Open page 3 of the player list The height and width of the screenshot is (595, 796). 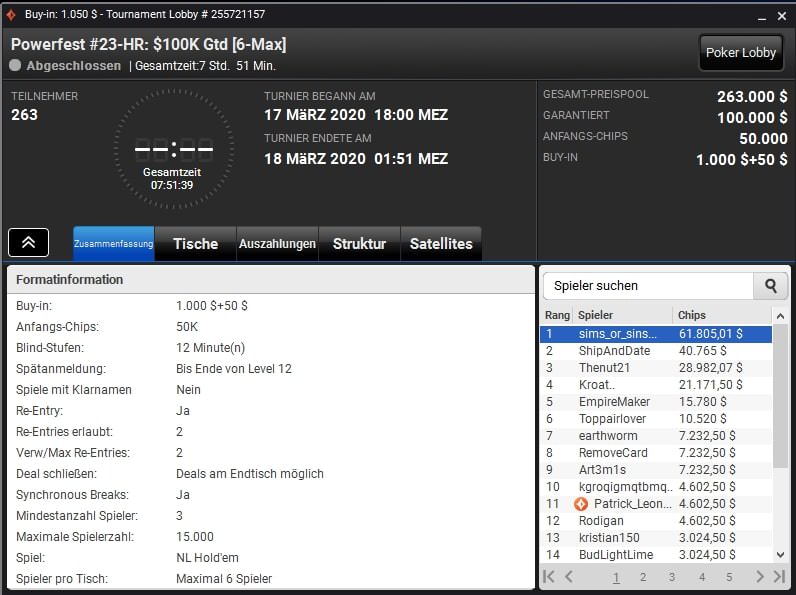(x=672, y=577)
